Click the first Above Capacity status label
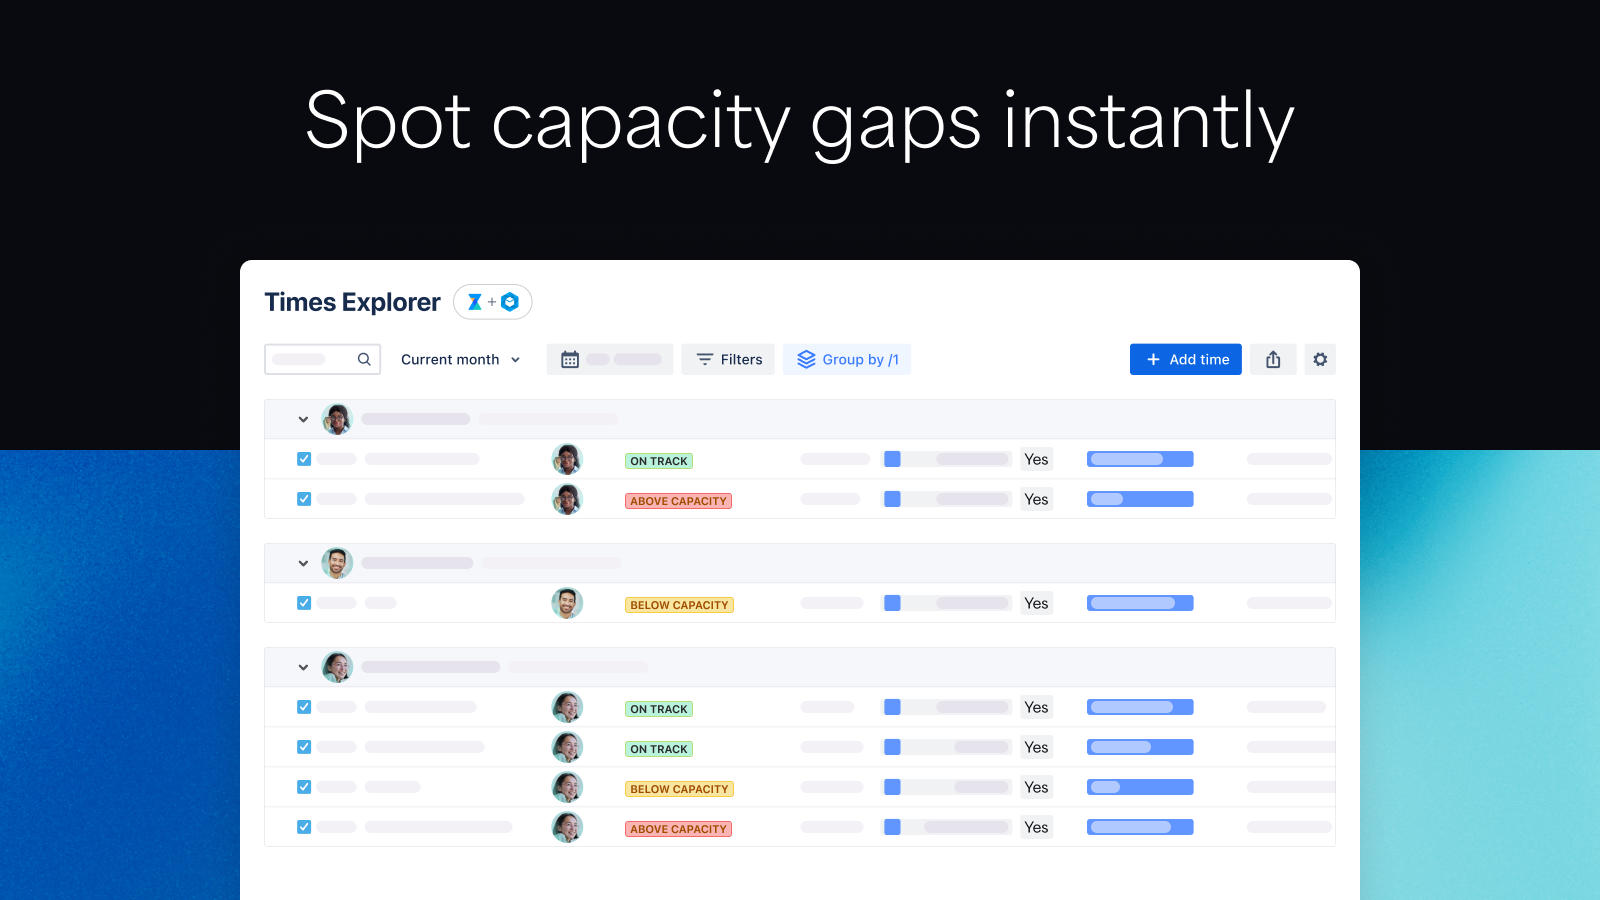1600x900 pixels. [678, 501]
